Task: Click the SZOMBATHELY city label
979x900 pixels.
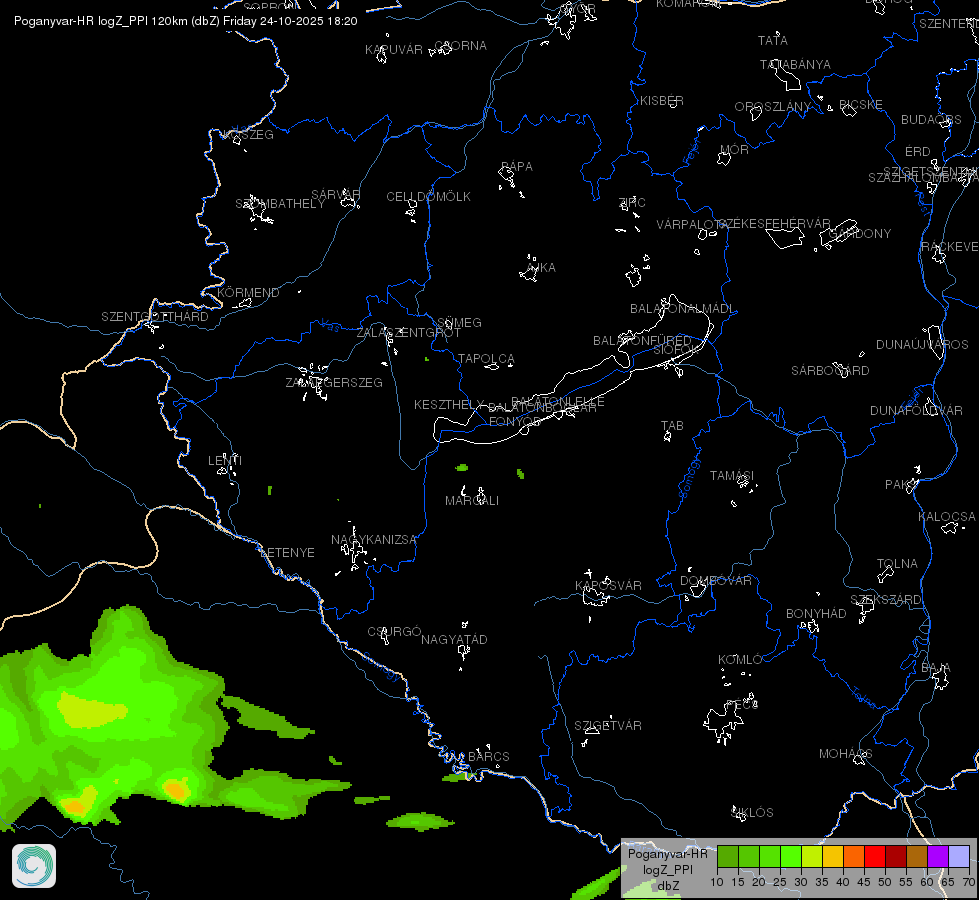Action: pos(280,204)
